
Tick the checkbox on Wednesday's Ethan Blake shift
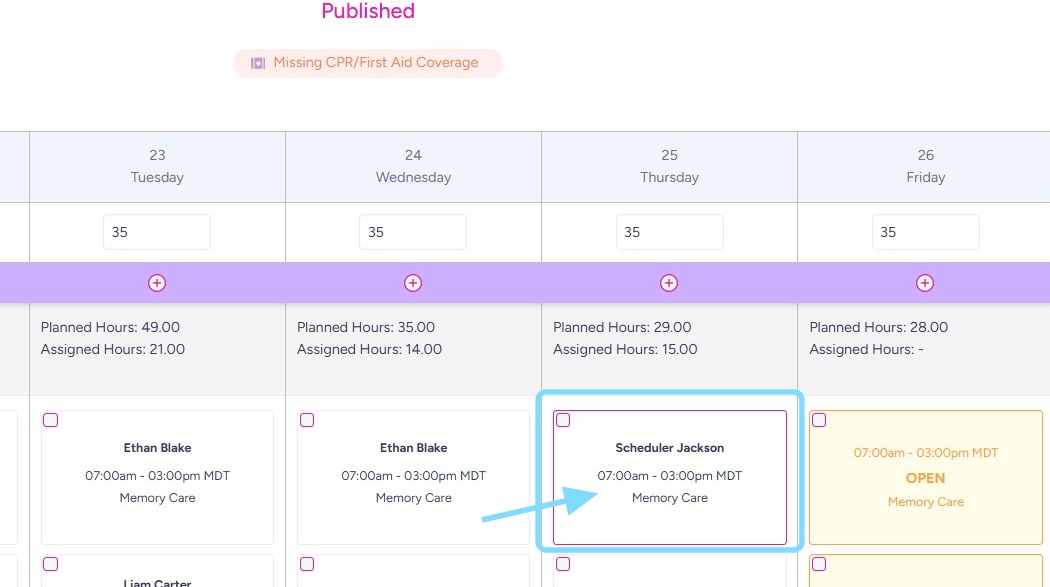click(307, 420)
